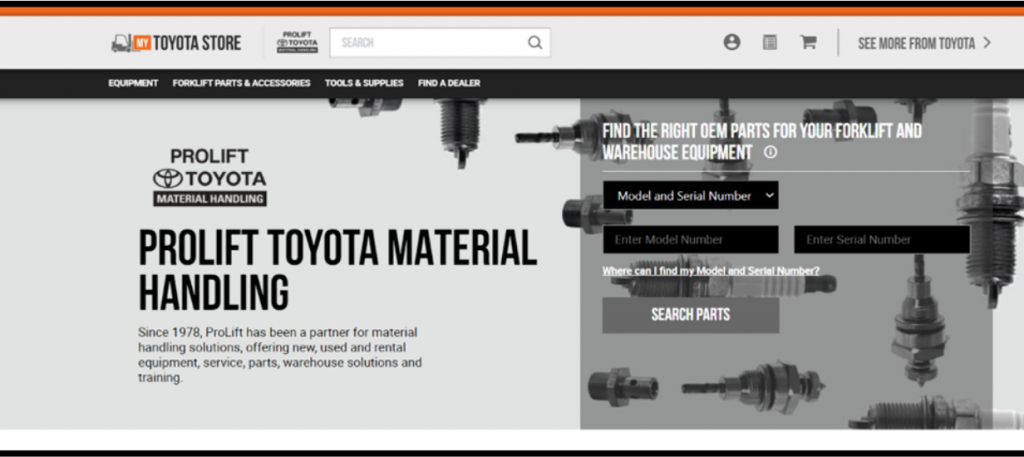Click the info icon beside Warehouse Equipment heading
Screen dimensions: 1024x457
click(x=771, y=152)
